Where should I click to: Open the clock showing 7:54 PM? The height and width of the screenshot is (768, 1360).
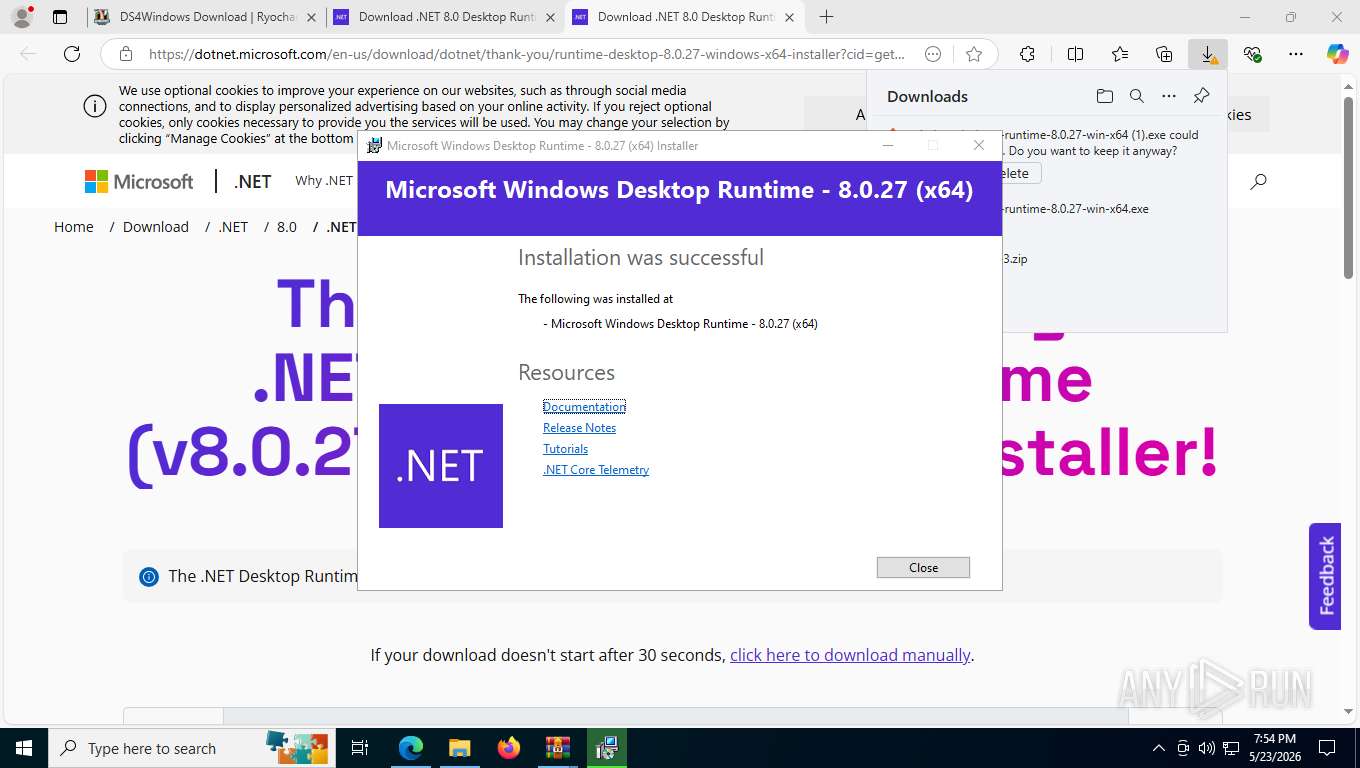point(1274,748)
